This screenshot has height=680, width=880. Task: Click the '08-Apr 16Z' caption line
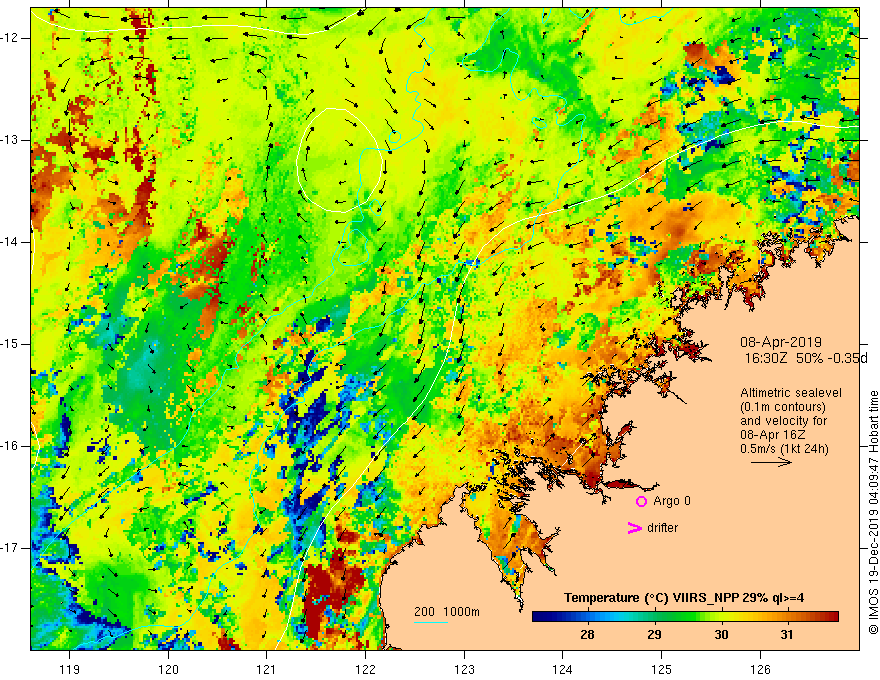773,434
